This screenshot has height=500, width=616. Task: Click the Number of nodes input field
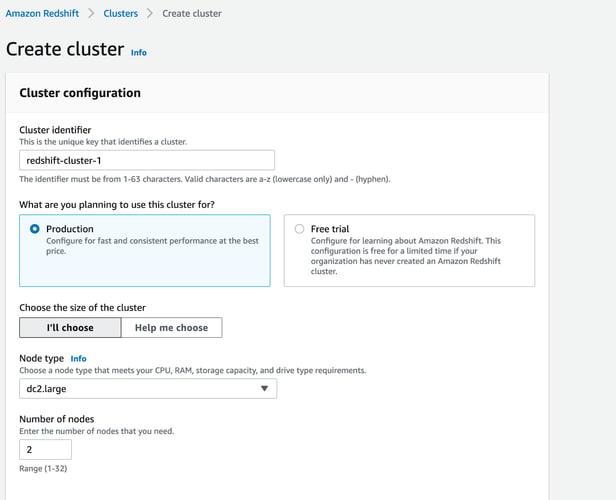(46, 449)
